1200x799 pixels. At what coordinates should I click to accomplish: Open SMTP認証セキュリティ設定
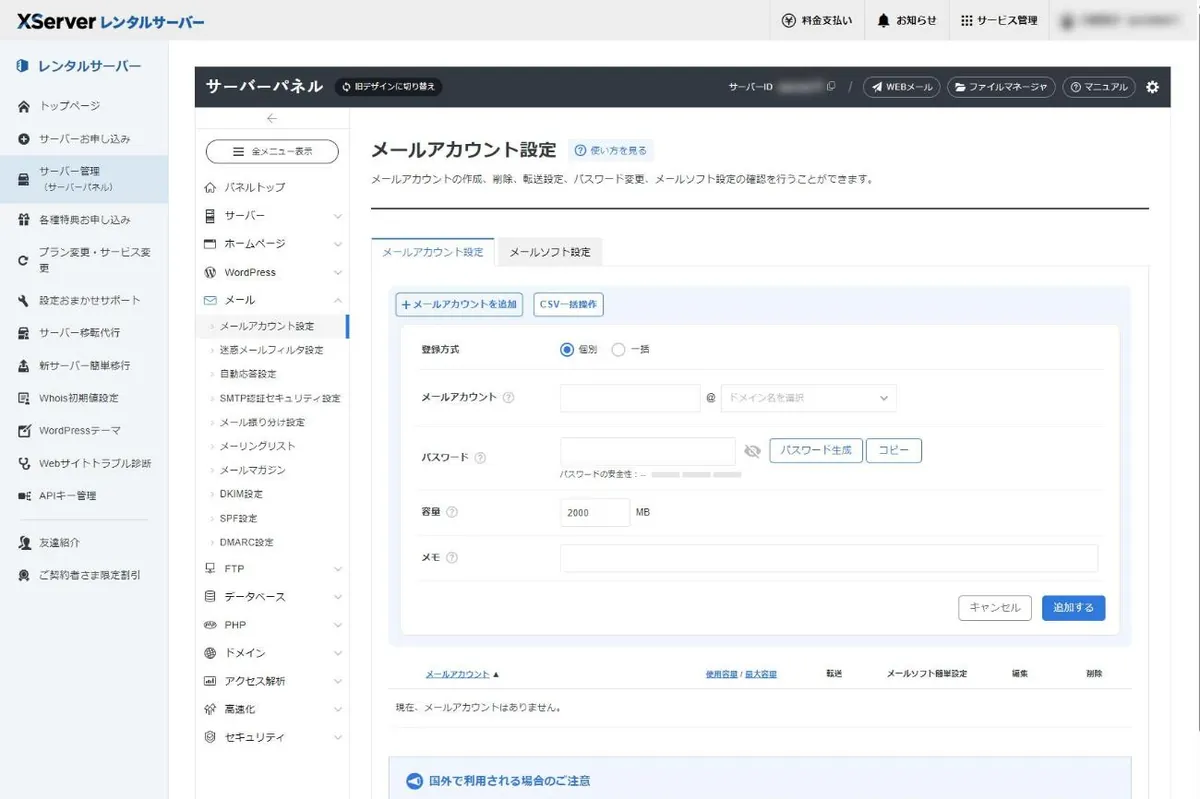[280, 398]
